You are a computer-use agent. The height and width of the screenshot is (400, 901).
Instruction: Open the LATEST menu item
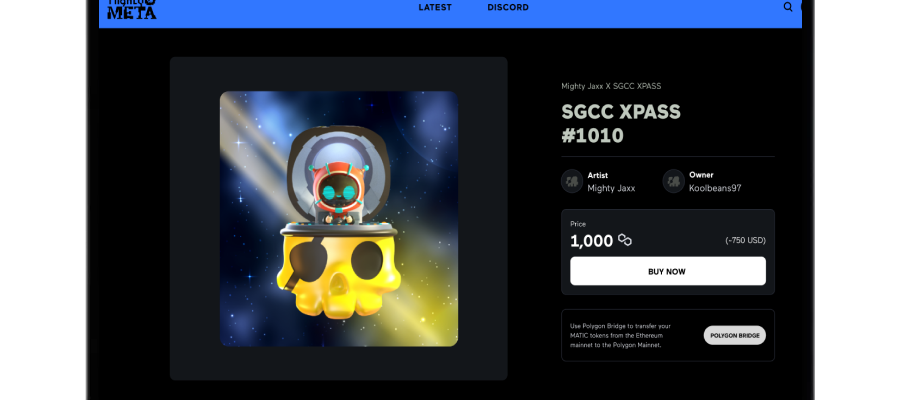coord(435,7)
